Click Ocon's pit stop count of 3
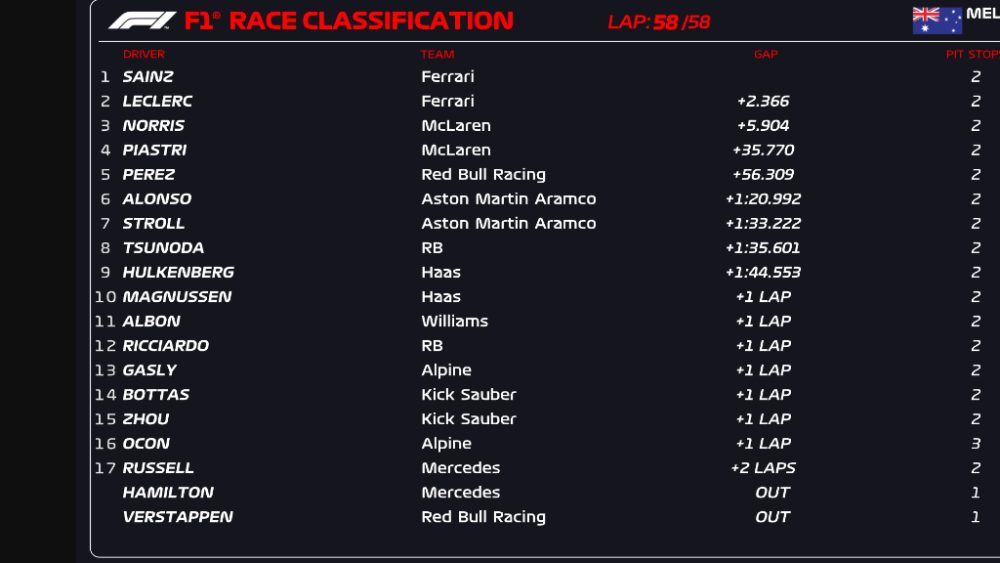The height and width of the screenshot is (563, 1000). click(x=975, y=443)
